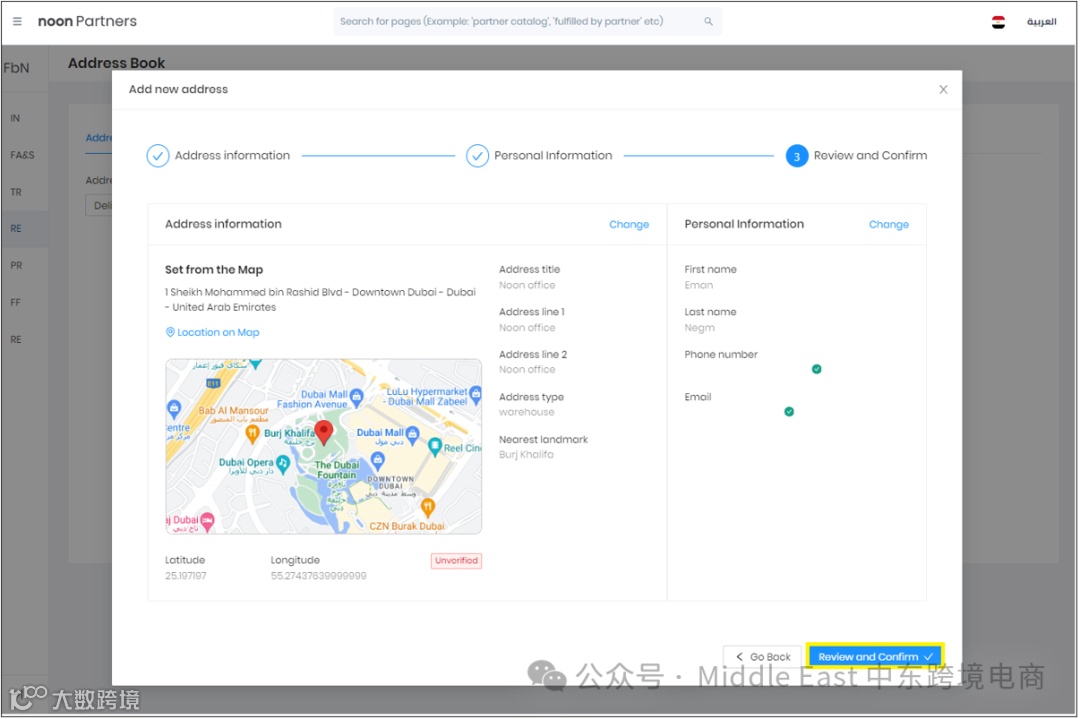The width and height of the screenshot is (1080, 719).
Task: Click the Dubai Mall marker on map
Action: click(x=413, y=433)
